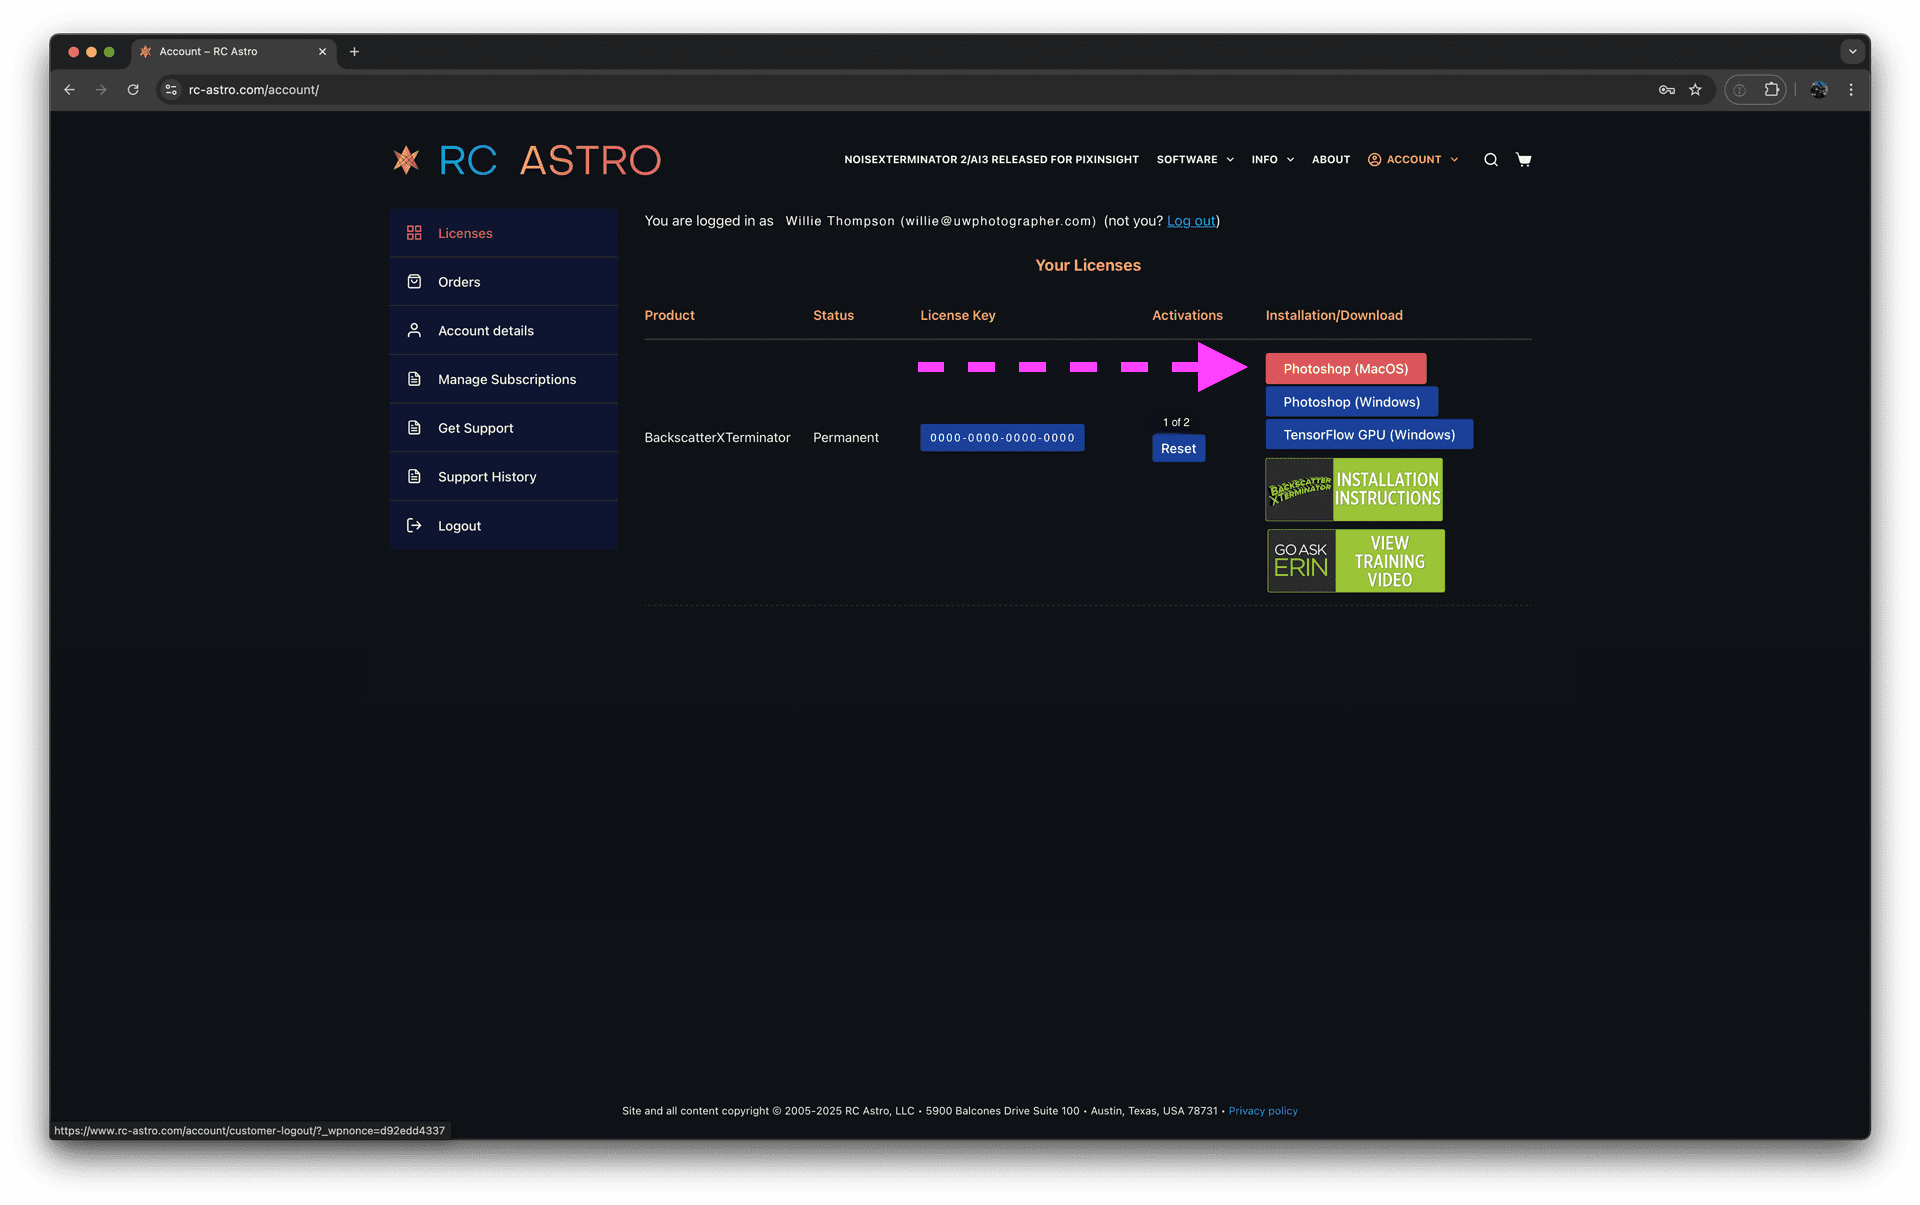This screenshot has width=1920, height=1205.
Task: View site information icon in address bar
Action: tap(171, 90)
